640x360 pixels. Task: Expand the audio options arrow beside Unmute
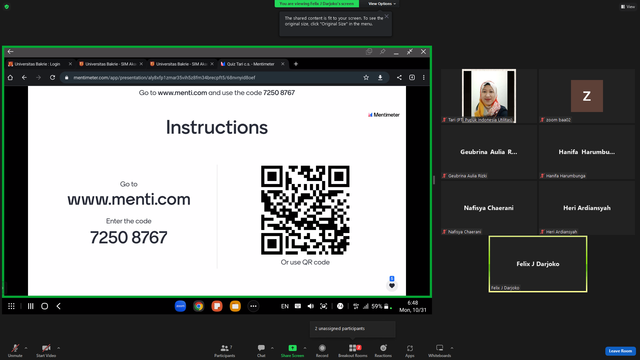point(26,348)
